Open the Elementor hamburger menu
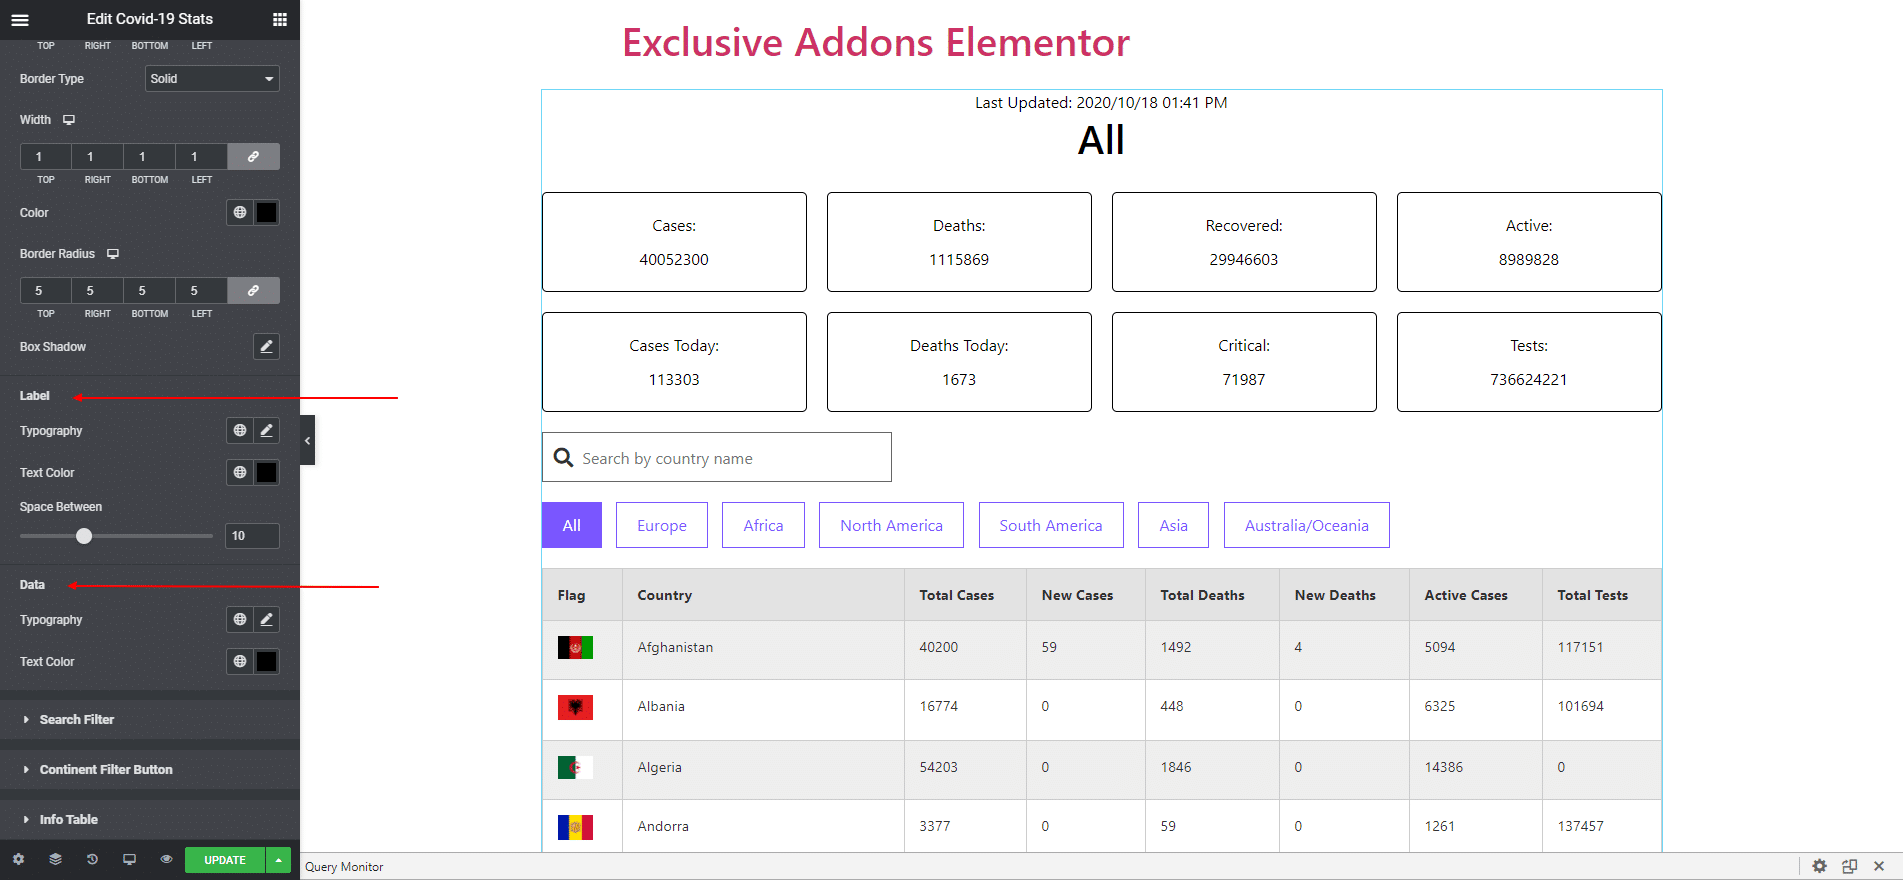The image size is (1903, 880). pos(20,19)
